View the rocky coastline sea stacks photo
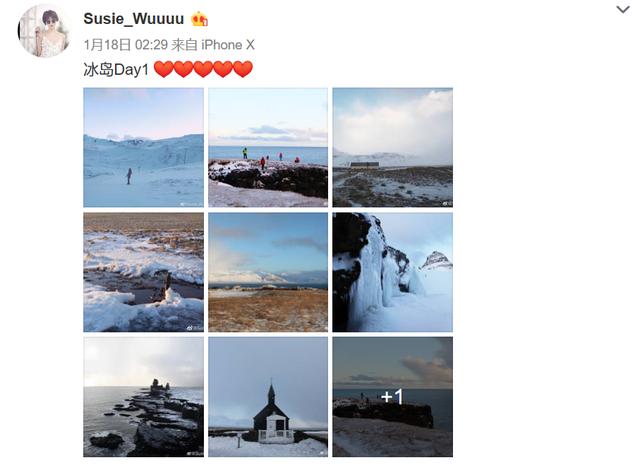The width and height of the screenshot is (640, 465). click(144, 397)
